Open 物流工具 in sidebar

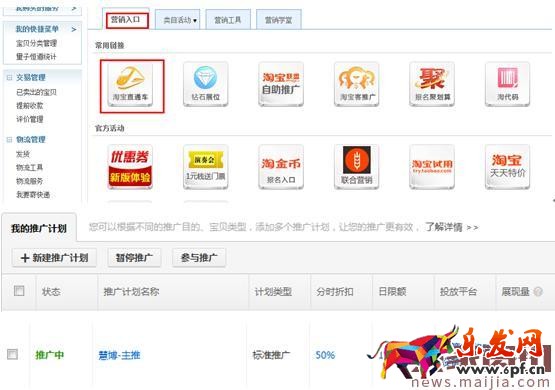coord(29,167)
